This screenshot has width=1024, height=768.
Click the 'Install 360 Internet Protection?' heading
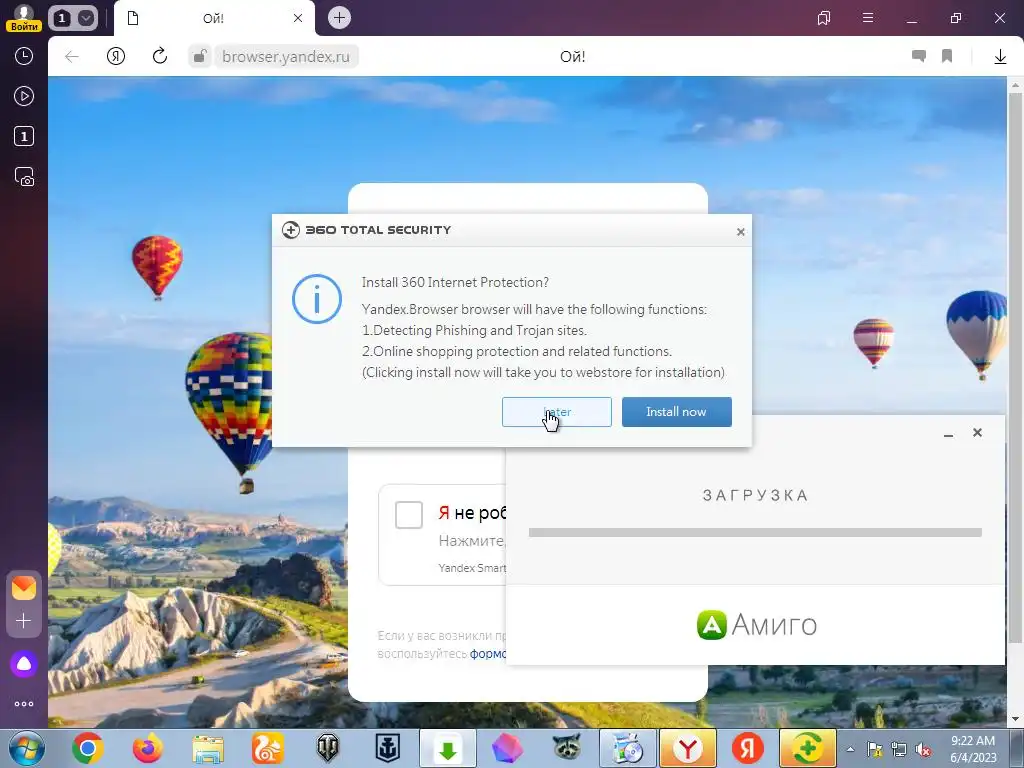(x=455, y=282)
